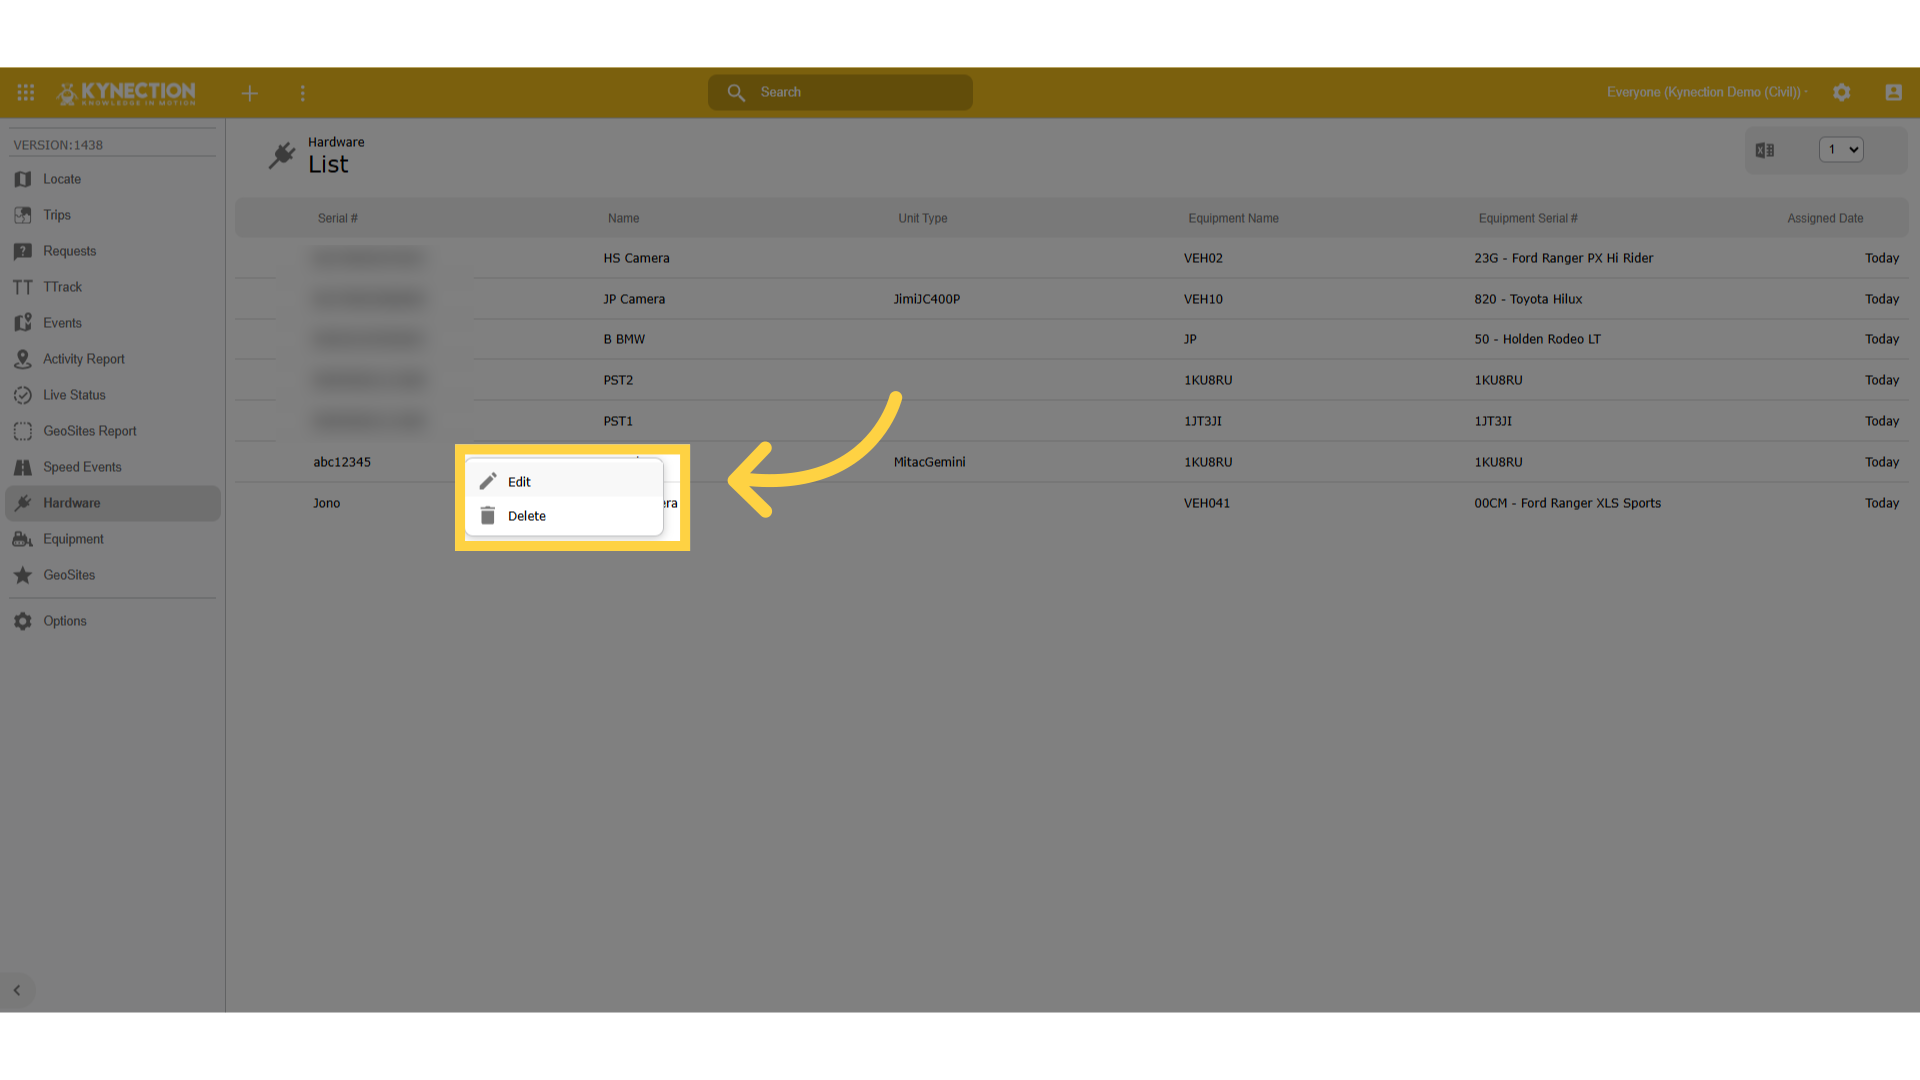
Task: Open Speed Events from the sidebar
Action: 113,467
